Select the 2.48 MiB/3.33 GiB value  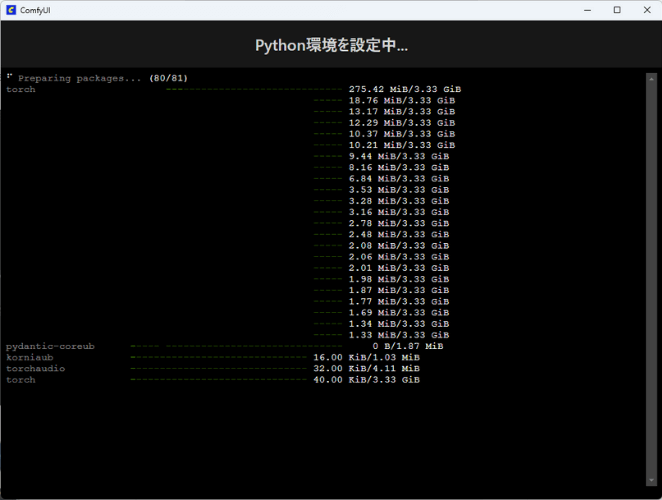pos(399,234)
